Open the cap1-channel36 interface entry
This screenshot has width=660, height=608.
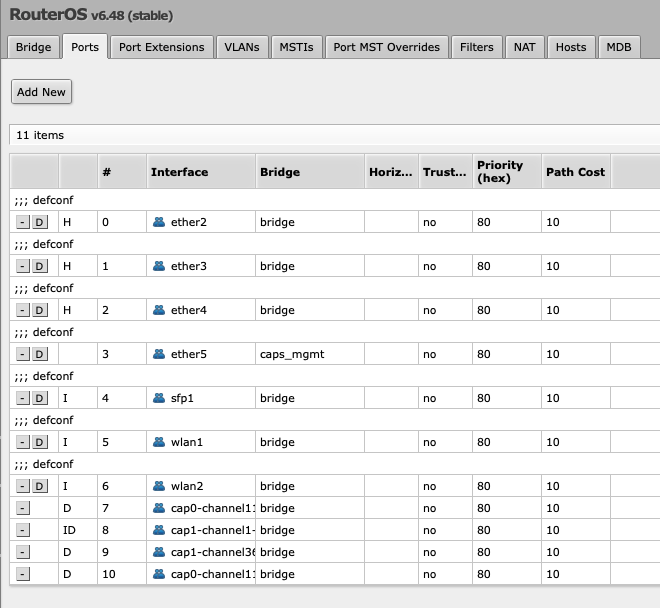point(212,552)
